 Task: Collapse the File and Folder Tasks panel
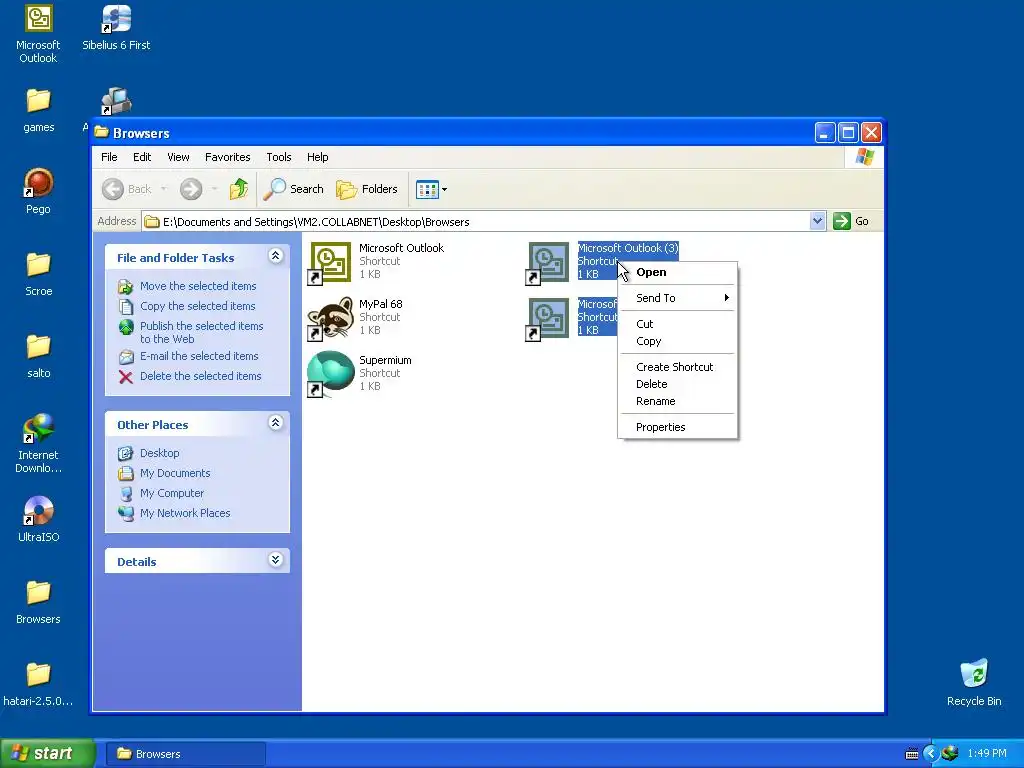[x=276, y=255]
